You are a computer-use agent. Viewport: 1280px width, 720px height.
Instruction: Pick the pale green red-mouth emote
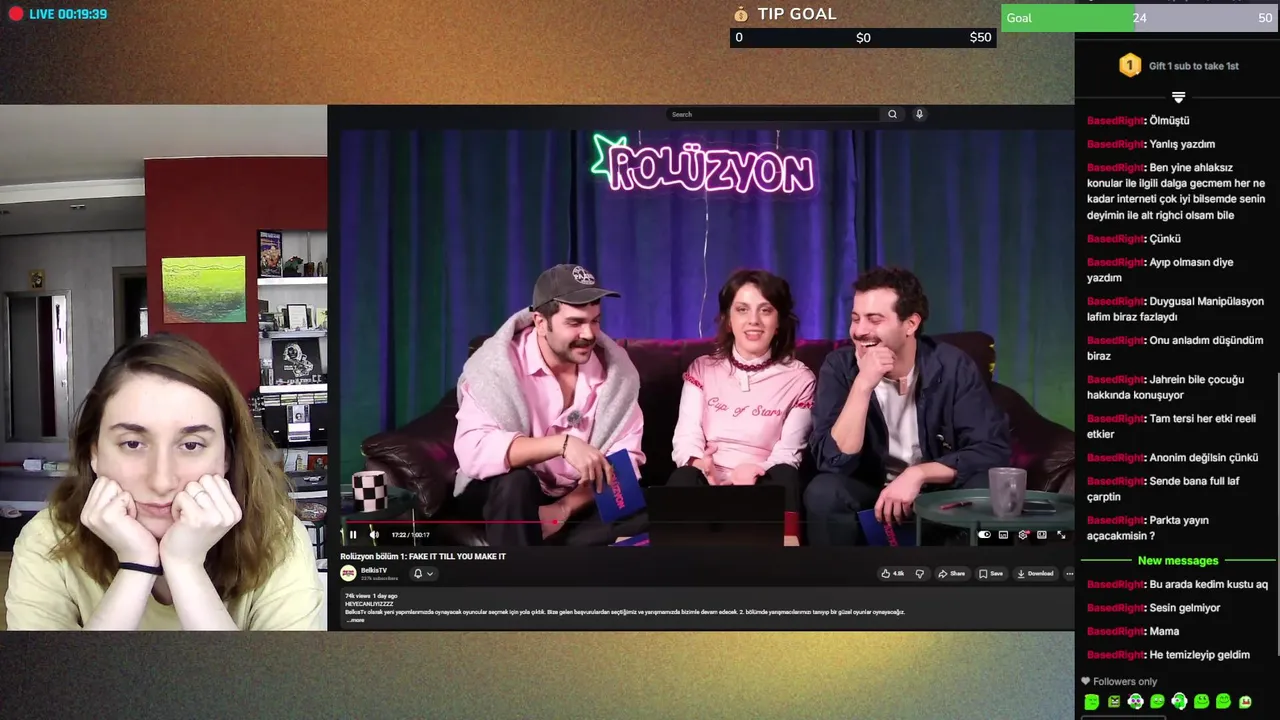point(1245,702)
